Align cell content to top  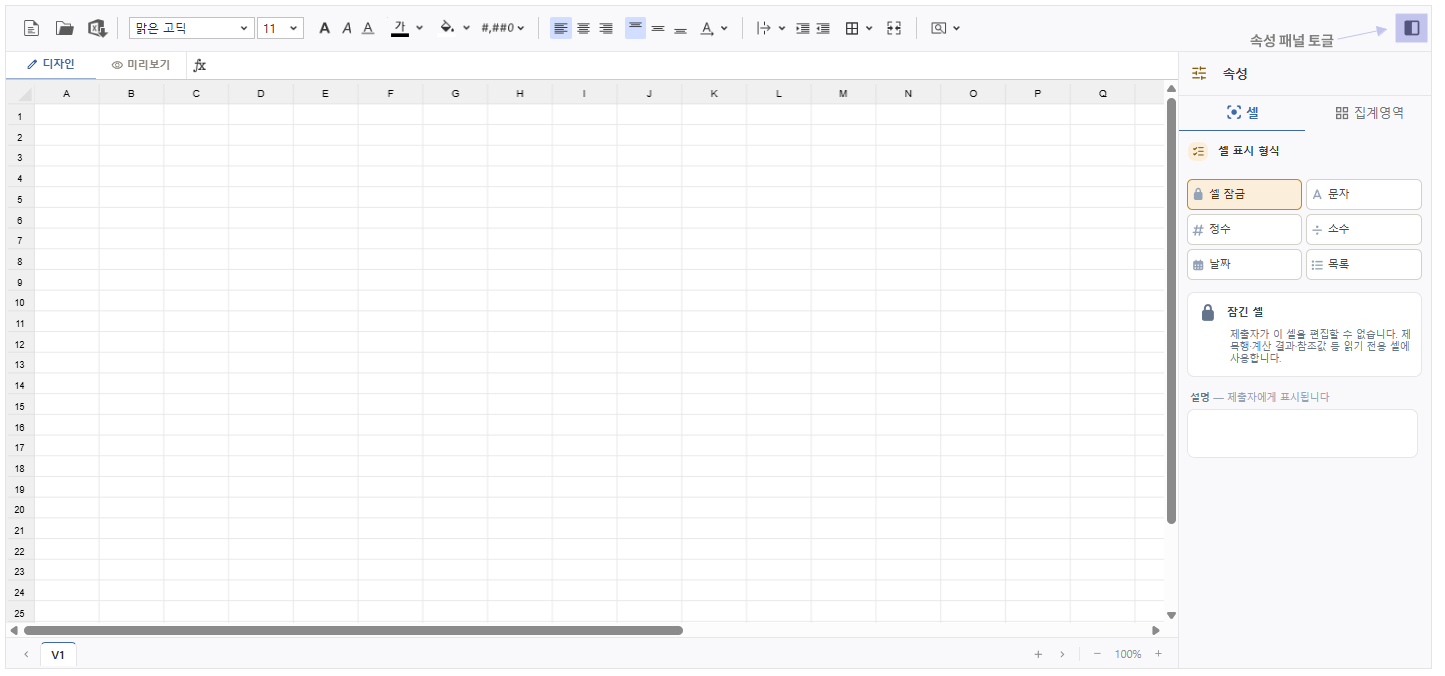[635, 28]
